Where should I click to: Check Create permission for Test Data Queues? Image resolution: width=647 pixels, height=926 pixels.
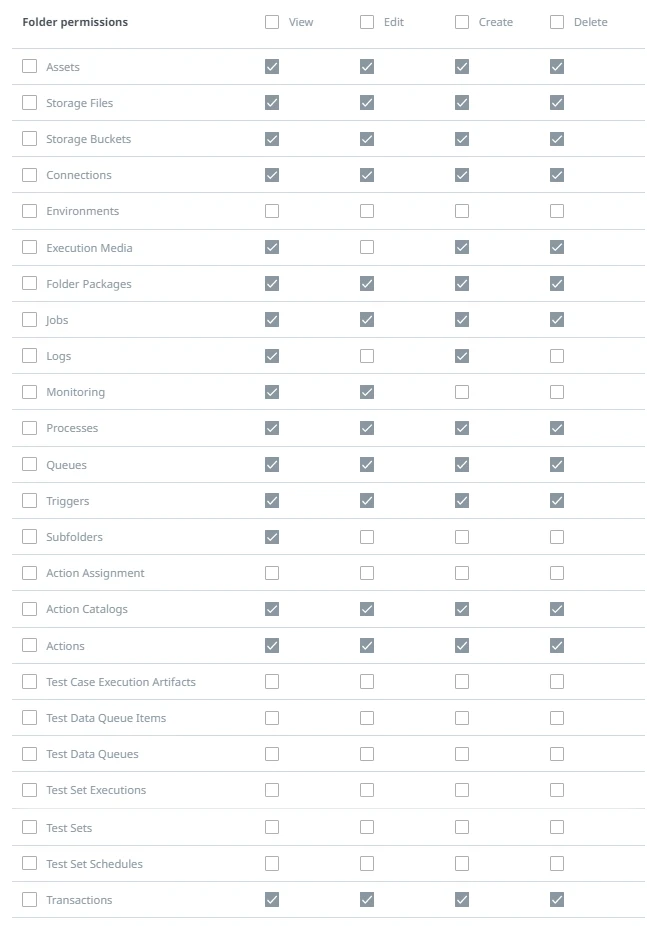[x=462, y=754]
